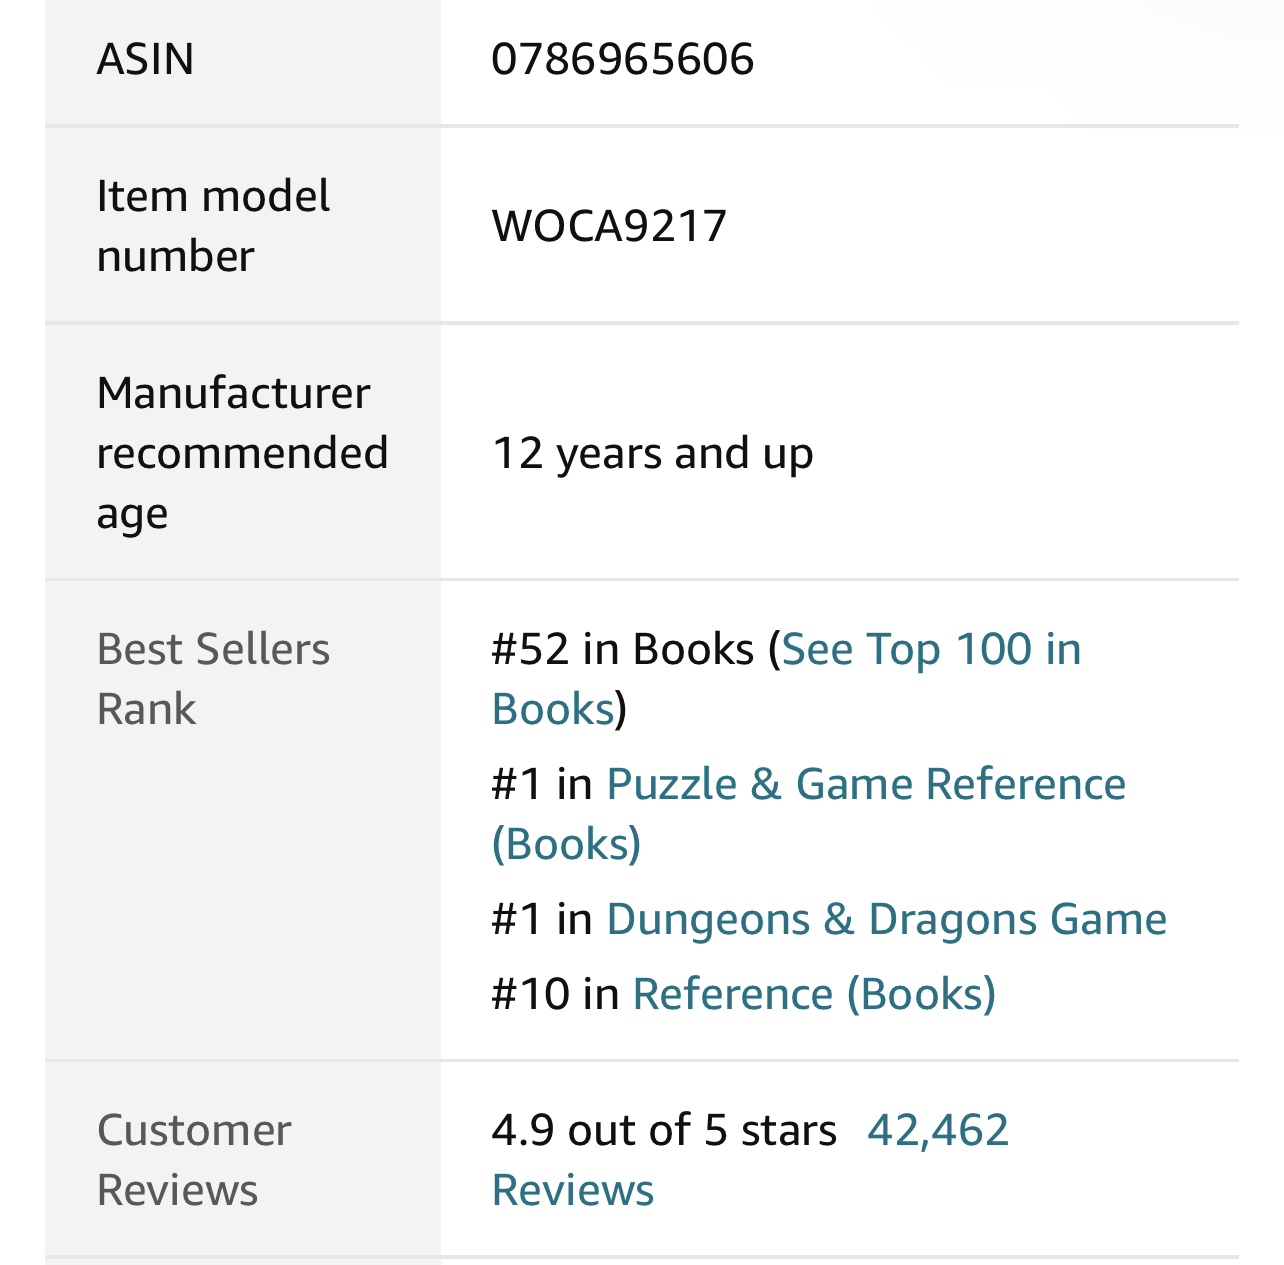Click the 4.9 out of 5 stars rating

(664, 1130)
